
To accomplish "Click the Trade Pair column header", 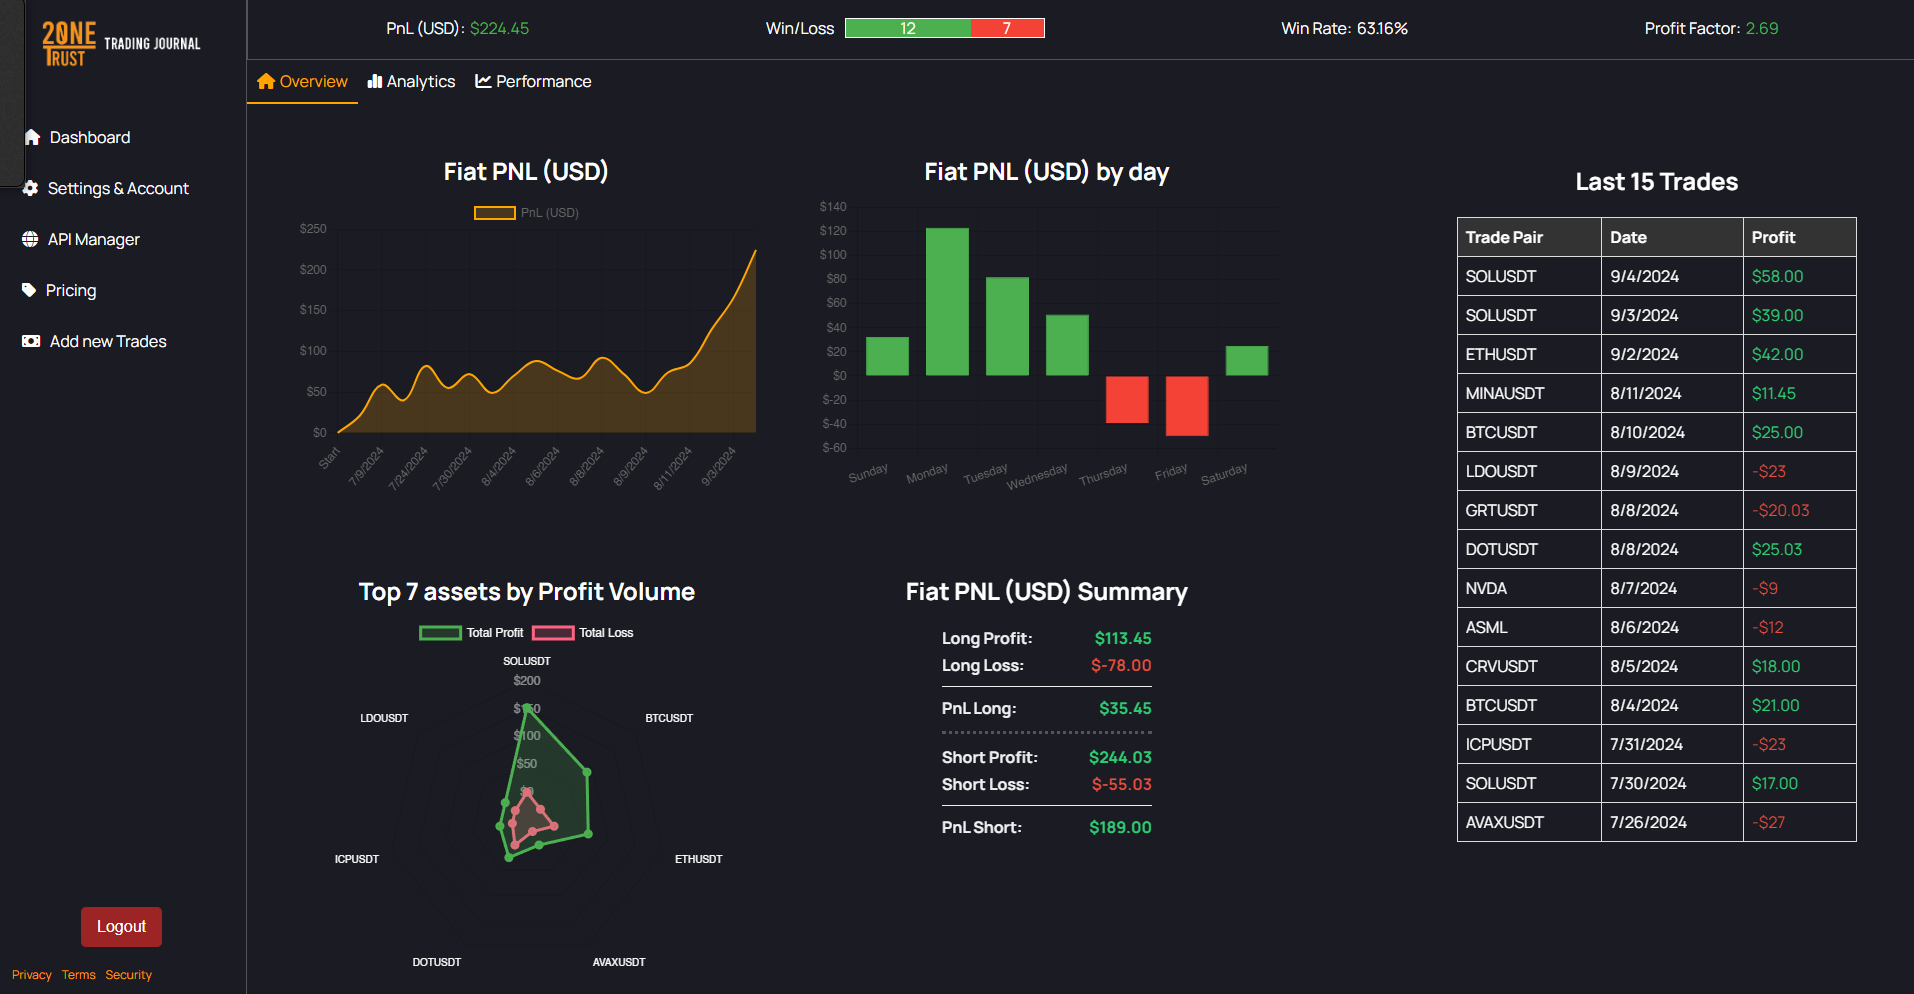I will [x=1529, y=237].
